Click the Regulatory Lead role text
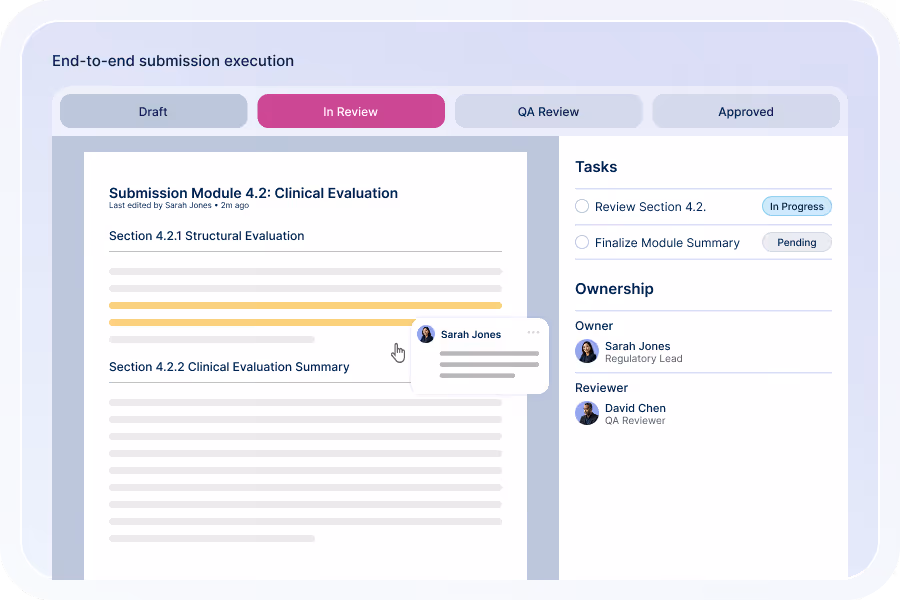 643,359
